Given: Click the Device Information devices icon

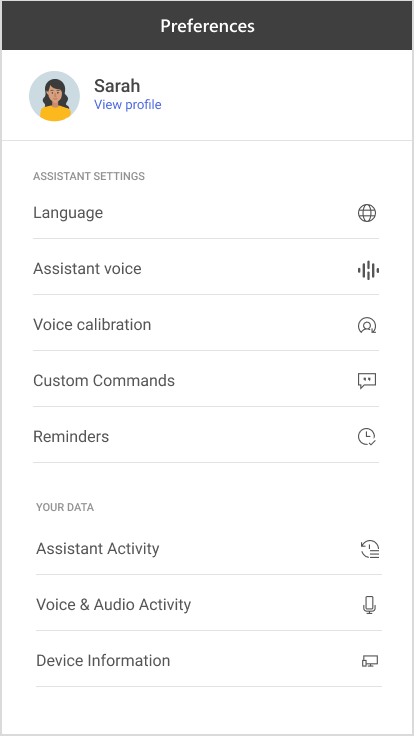Looking at the screenshot, I should [370, 661].
